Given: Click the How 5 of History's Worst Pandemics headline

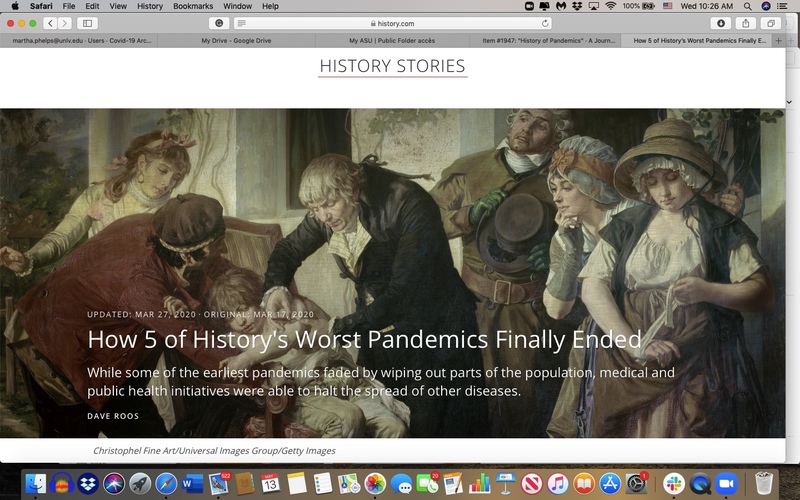Looking at the screenshot, I should click(364, 339).
